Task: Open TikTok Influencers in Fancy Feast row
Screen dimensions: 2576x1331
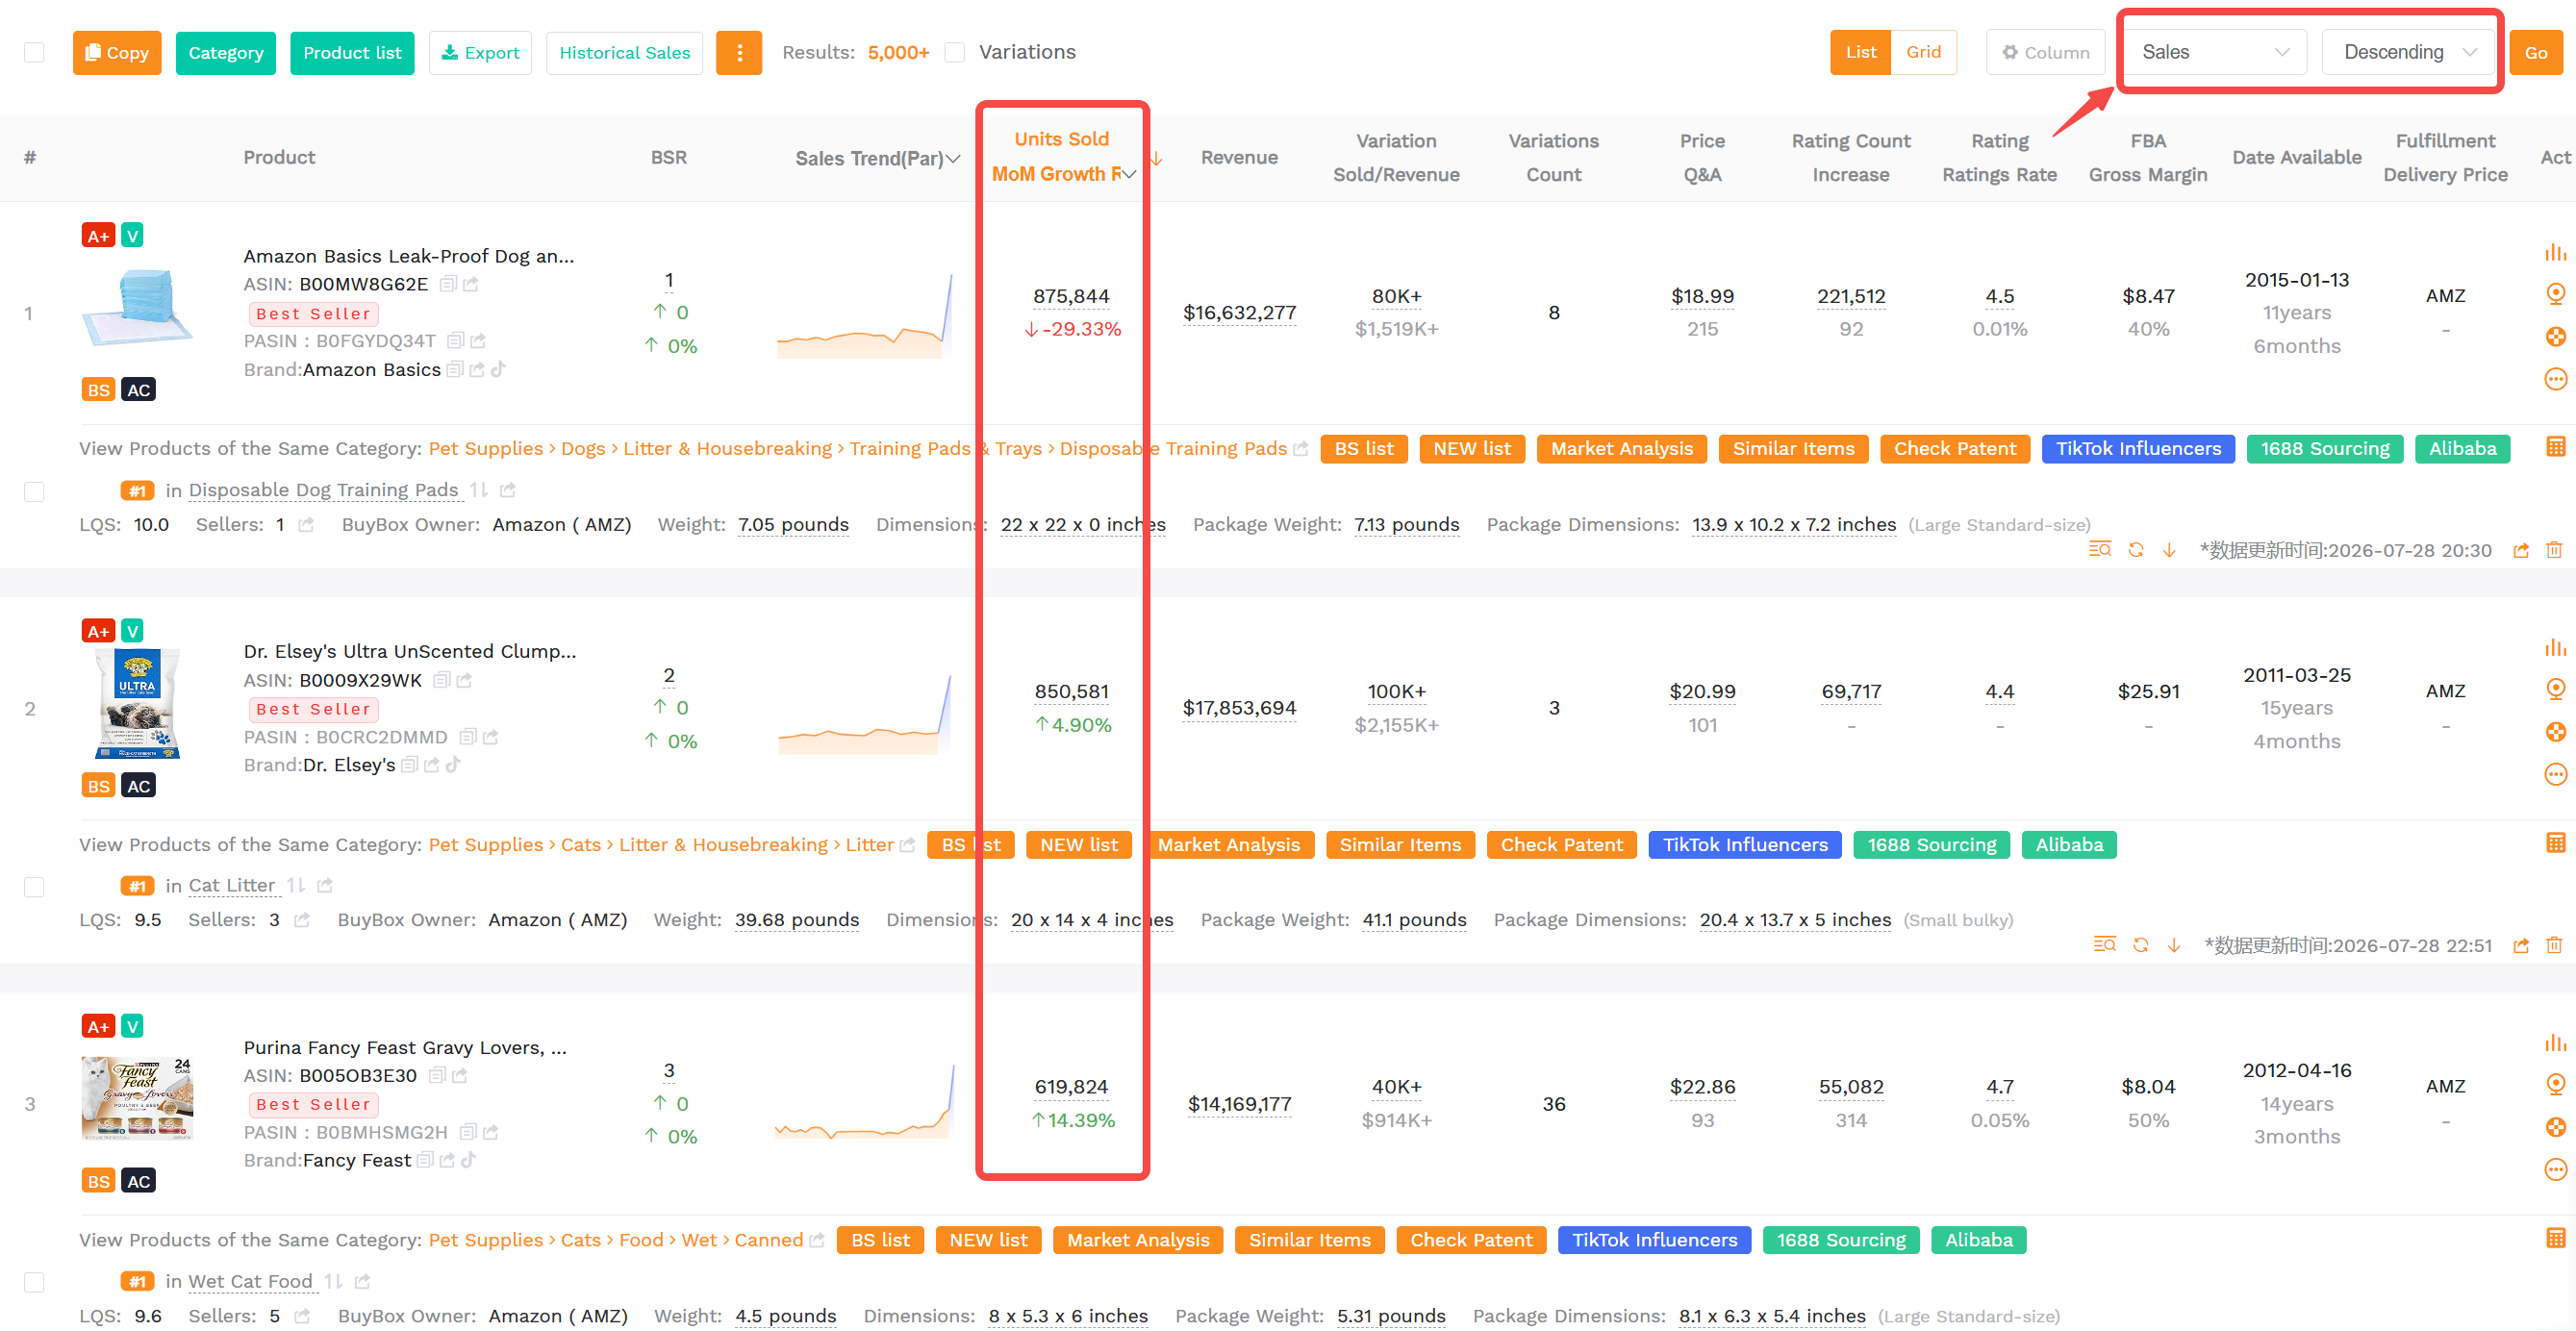Action: 1654,1240
